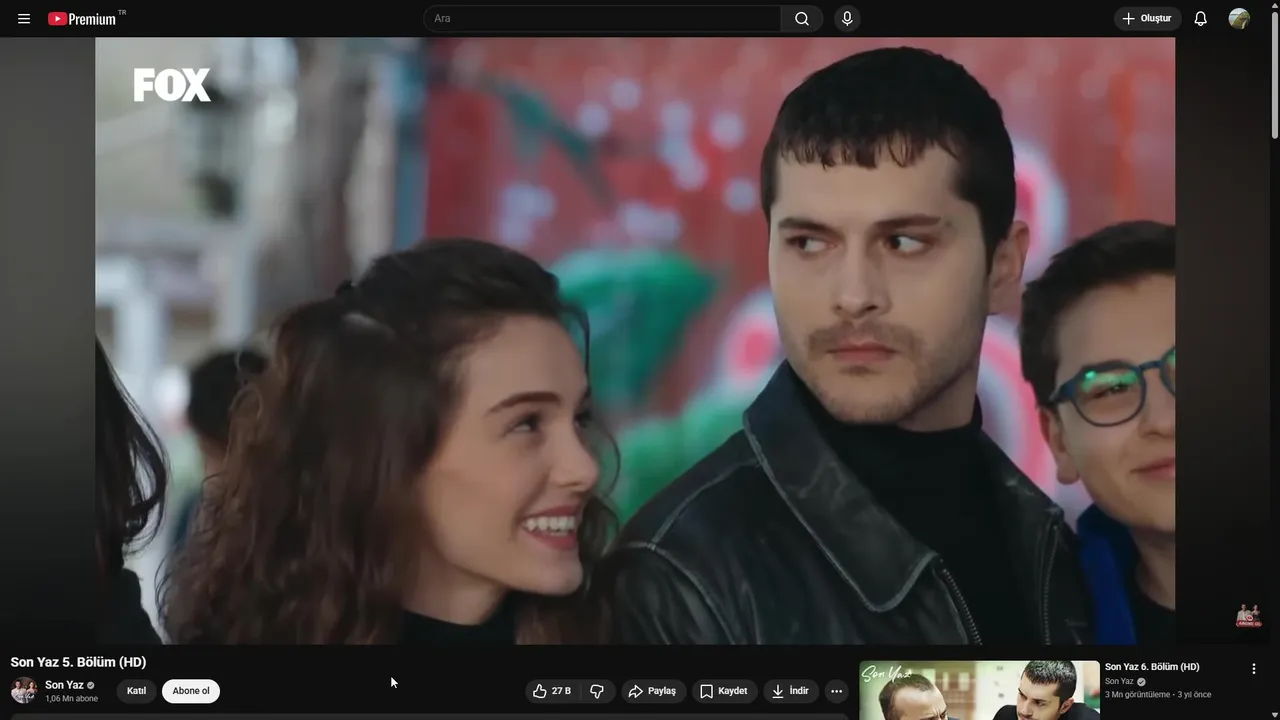Like the video showing 27 B
Image resolution: width=1280 pixels, height=720 pixels.
click(x=553, y=691)
